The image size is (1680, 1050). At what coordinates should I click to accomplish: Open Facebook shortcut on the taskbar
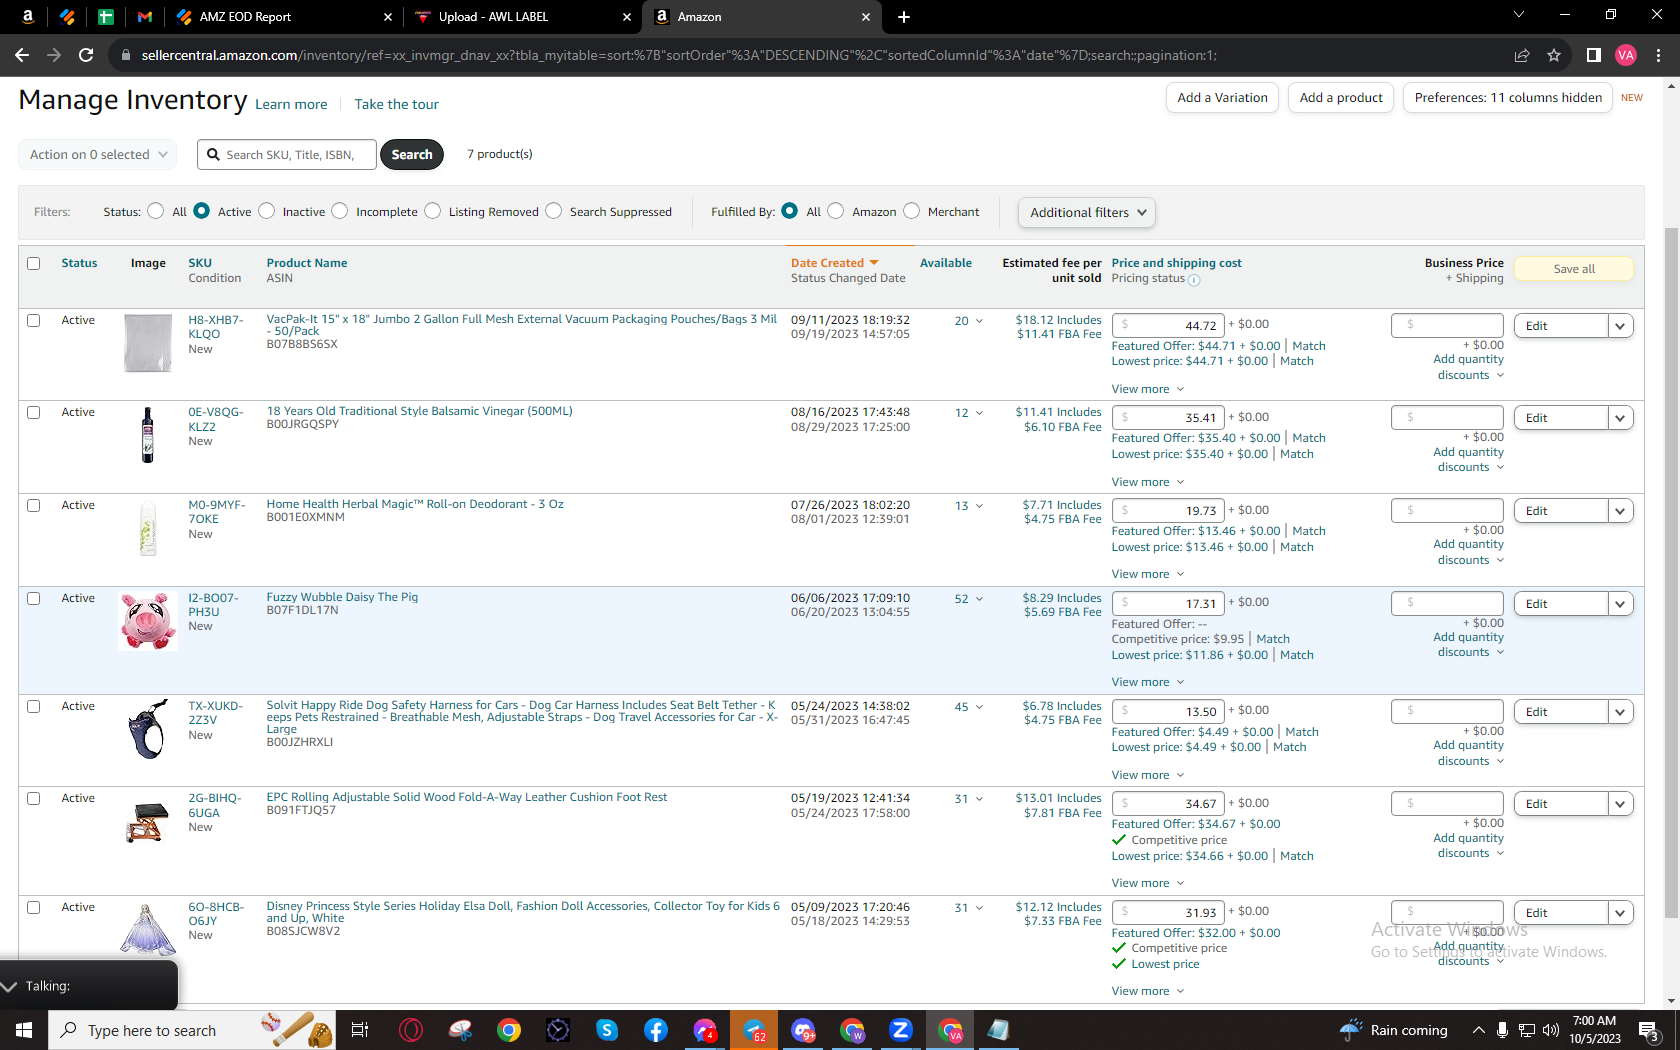pos(656,1030)
